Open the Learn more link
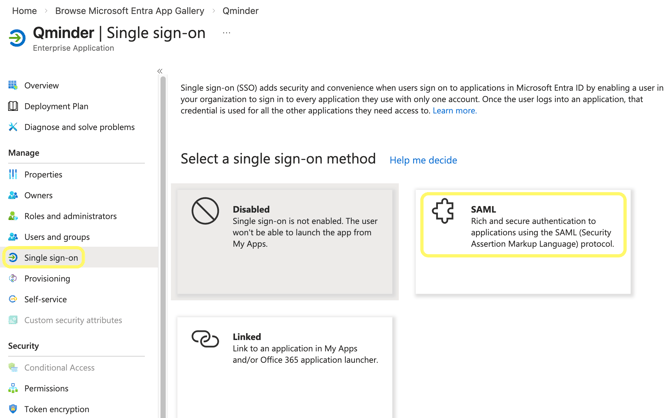670x418 pixels. point(454,111)
